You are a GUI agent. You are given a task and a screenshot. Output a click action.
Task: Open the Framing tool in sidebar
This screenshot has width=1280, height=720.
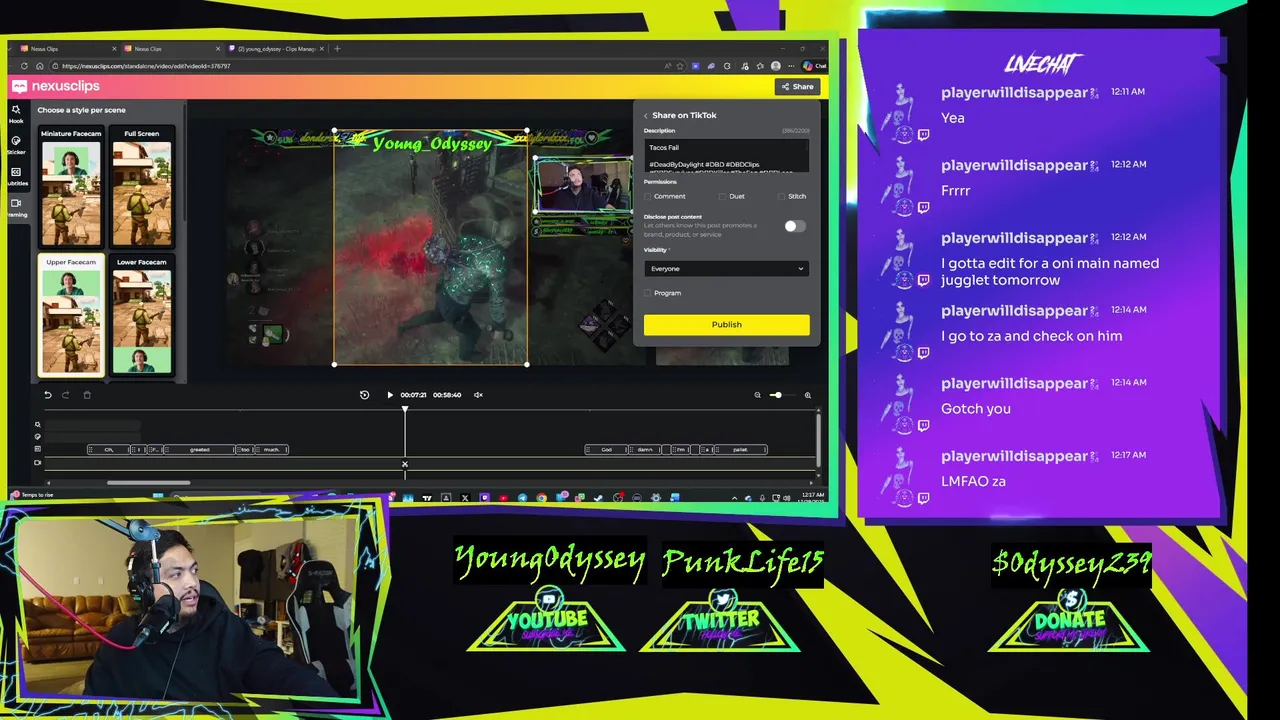[x=16, y=207]
